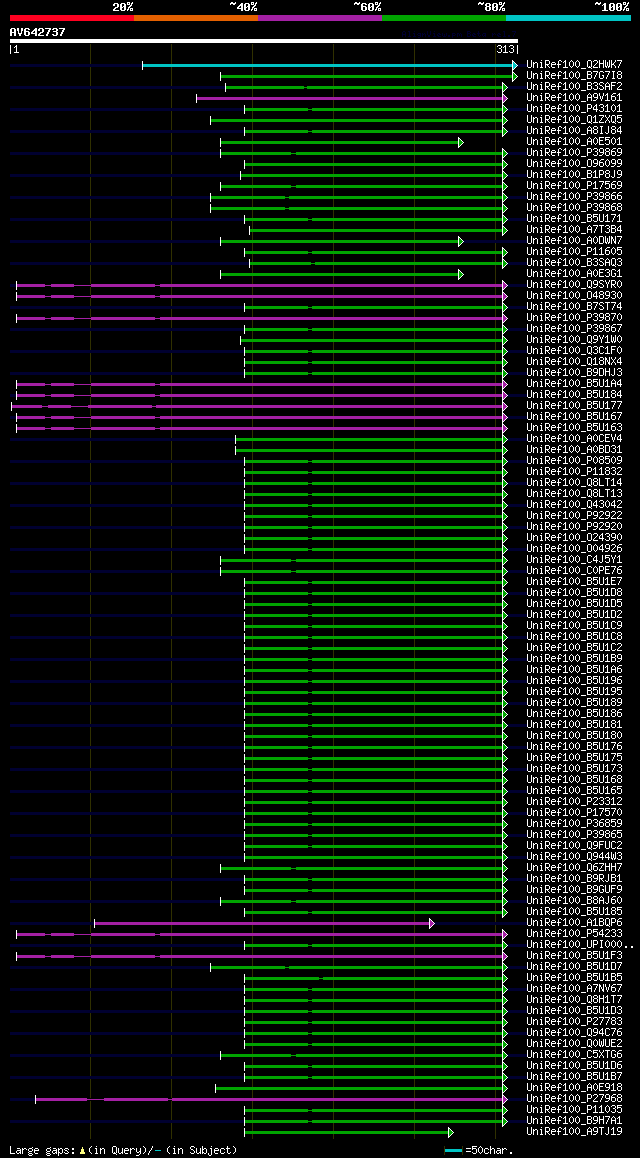This screenshot has width=640, height=1158.
Task: Click the AV642737 query name label
Action: click(x=38, y=32)
